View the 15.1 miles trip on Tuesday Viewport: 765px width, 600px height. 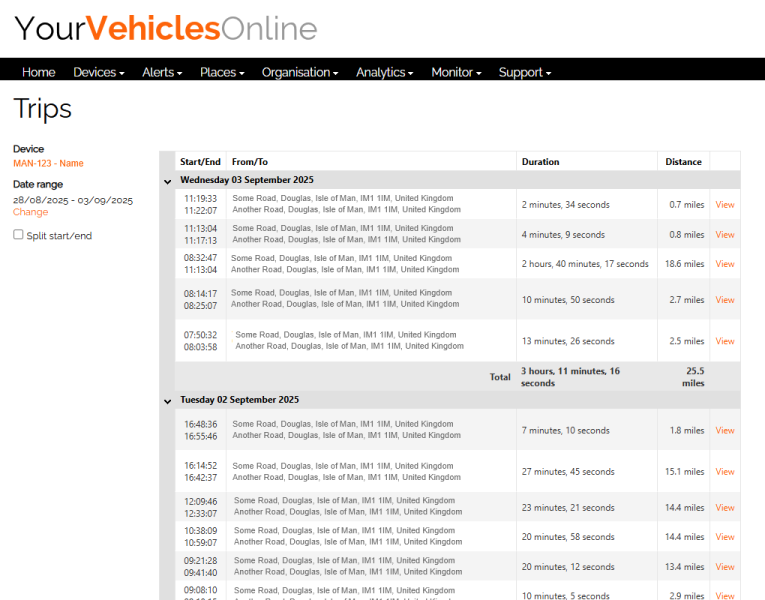724,472
